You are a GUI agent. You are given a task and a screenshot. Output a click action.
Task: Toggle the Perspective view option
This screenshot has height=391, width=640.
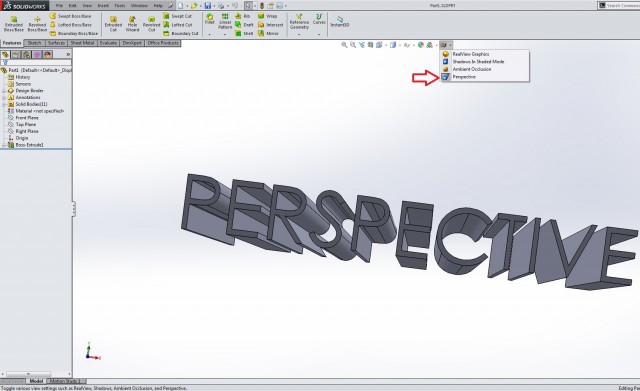pos(485,77)
